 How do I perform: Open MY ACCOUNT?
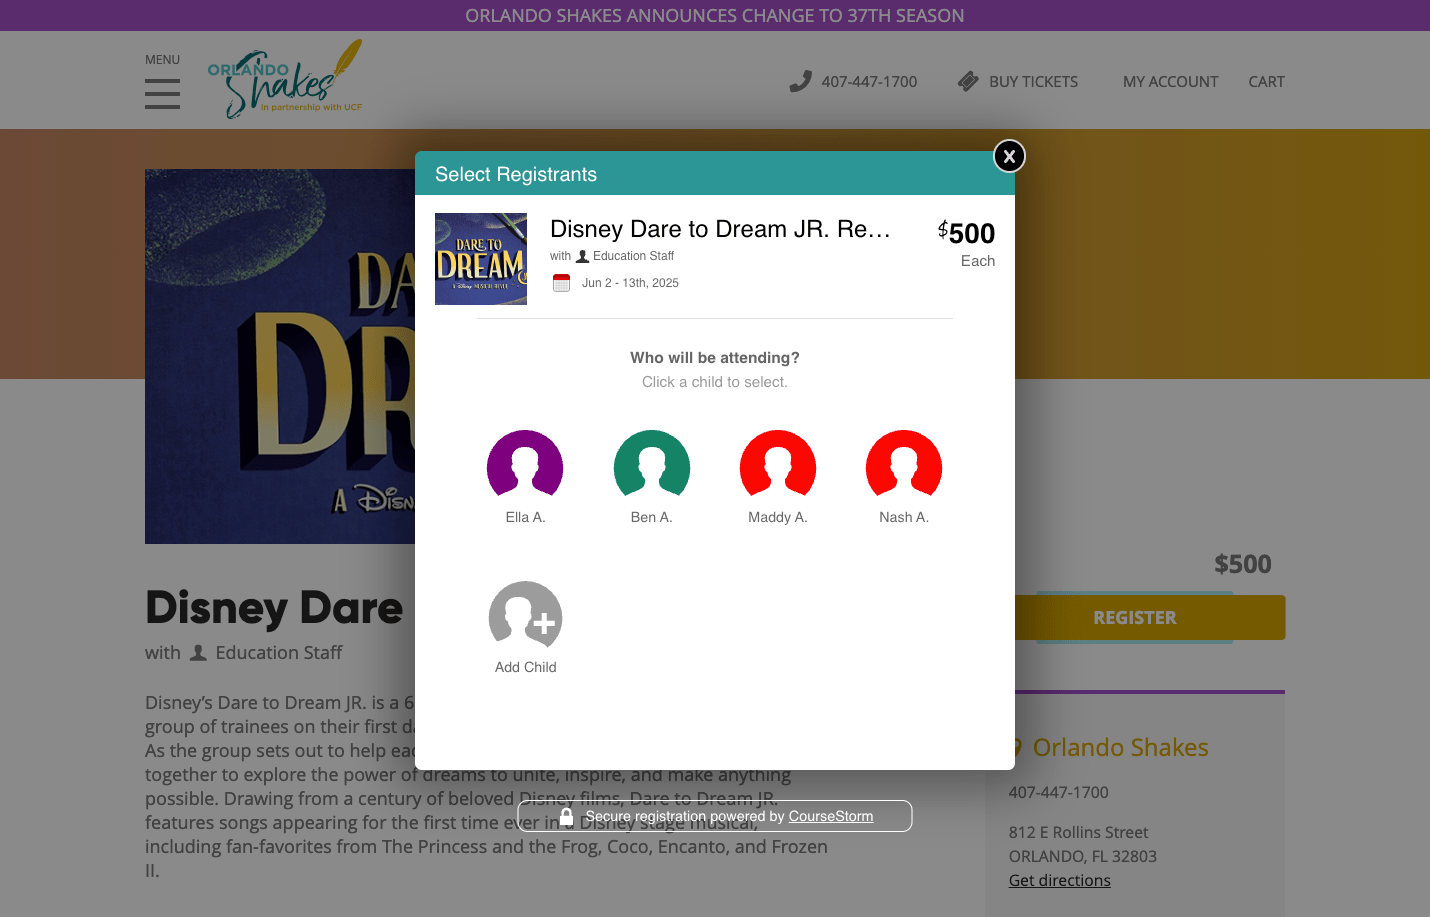(x=1170, y=82)
